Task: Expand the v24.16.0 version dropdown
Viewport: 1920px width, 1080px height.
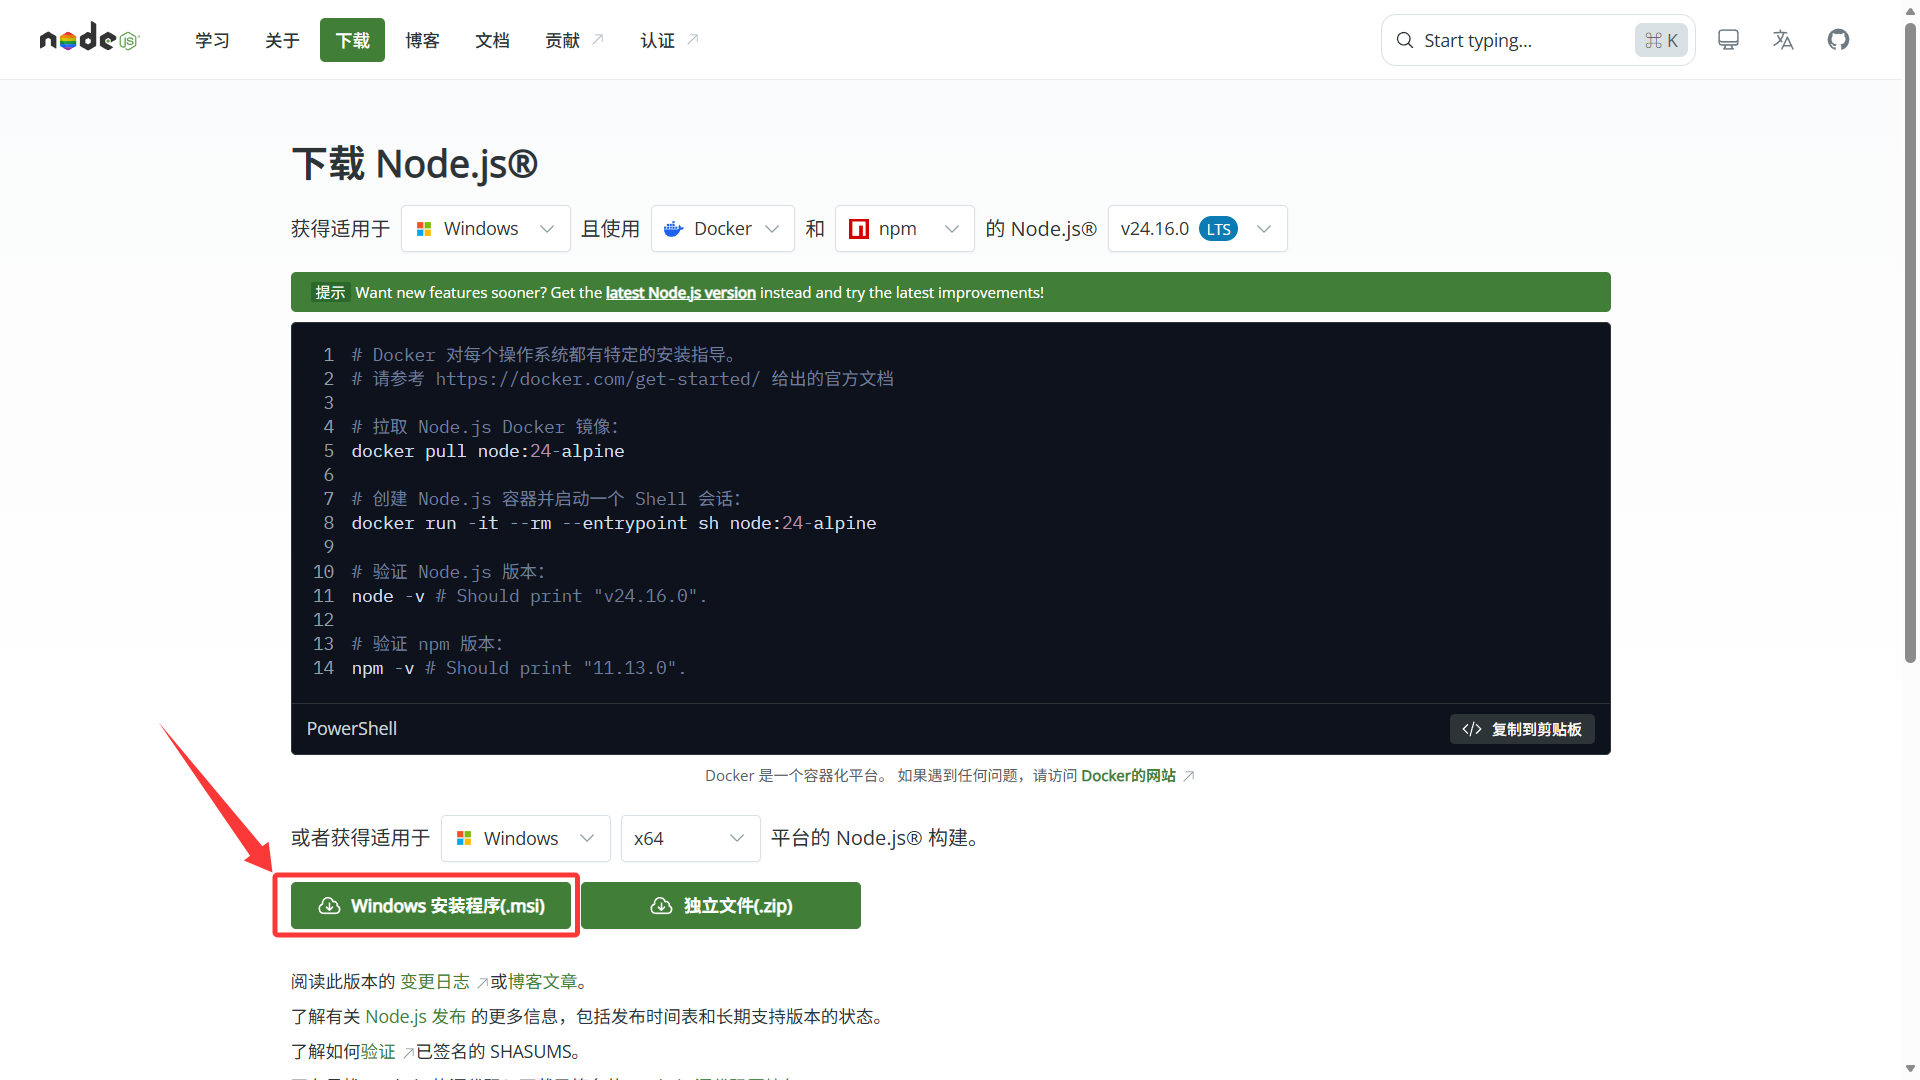Action: coord(1197,229)
